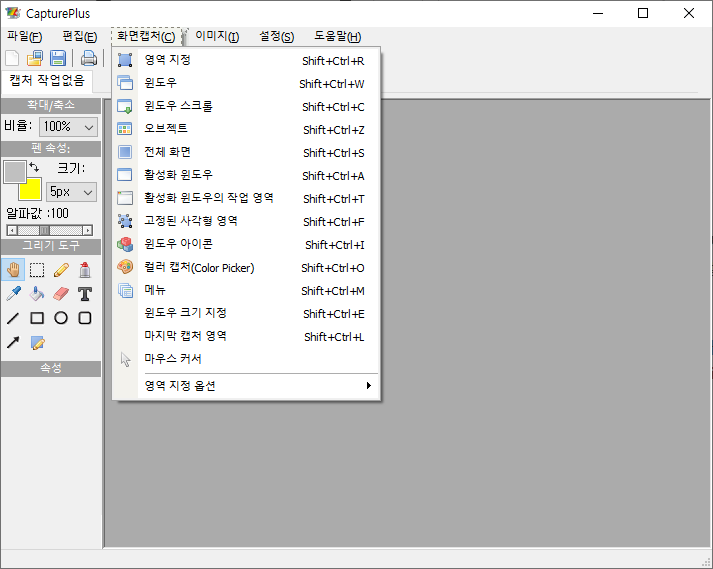Select the arrow drawing tool
The height and width of the screenshot is (569, 713).
(13, 343)
